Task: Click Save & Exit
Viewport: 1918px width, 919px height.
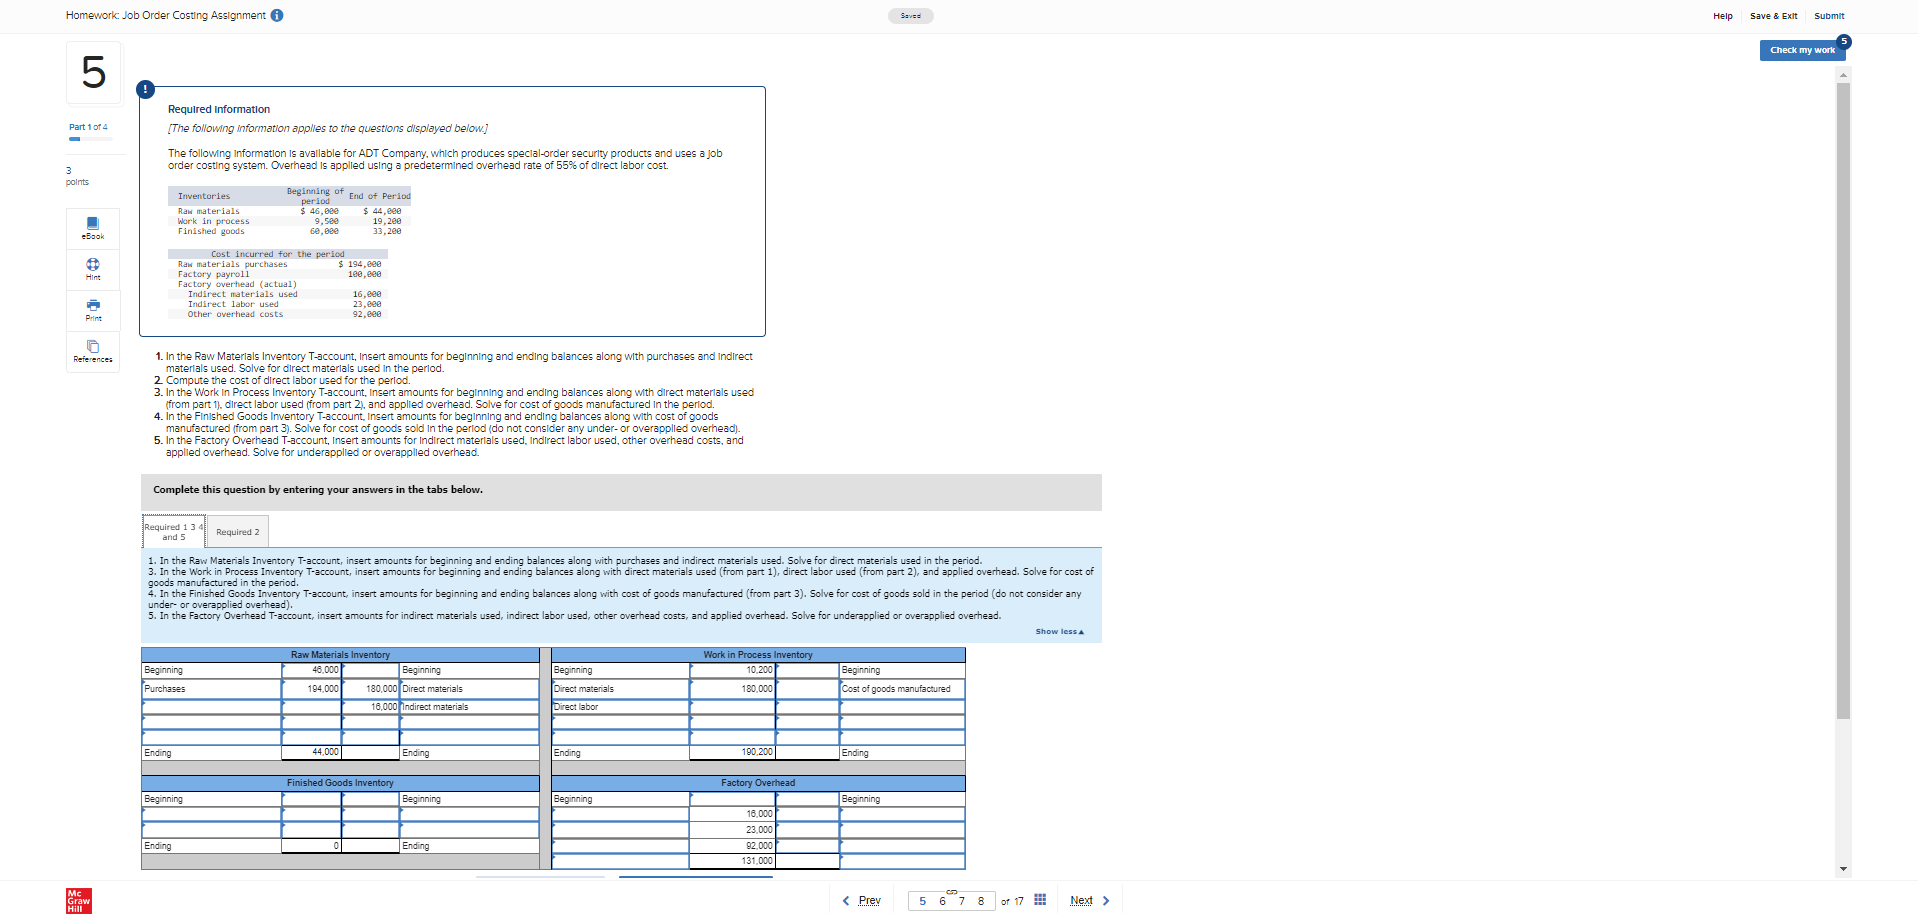Action: [x=1773, y=15]
